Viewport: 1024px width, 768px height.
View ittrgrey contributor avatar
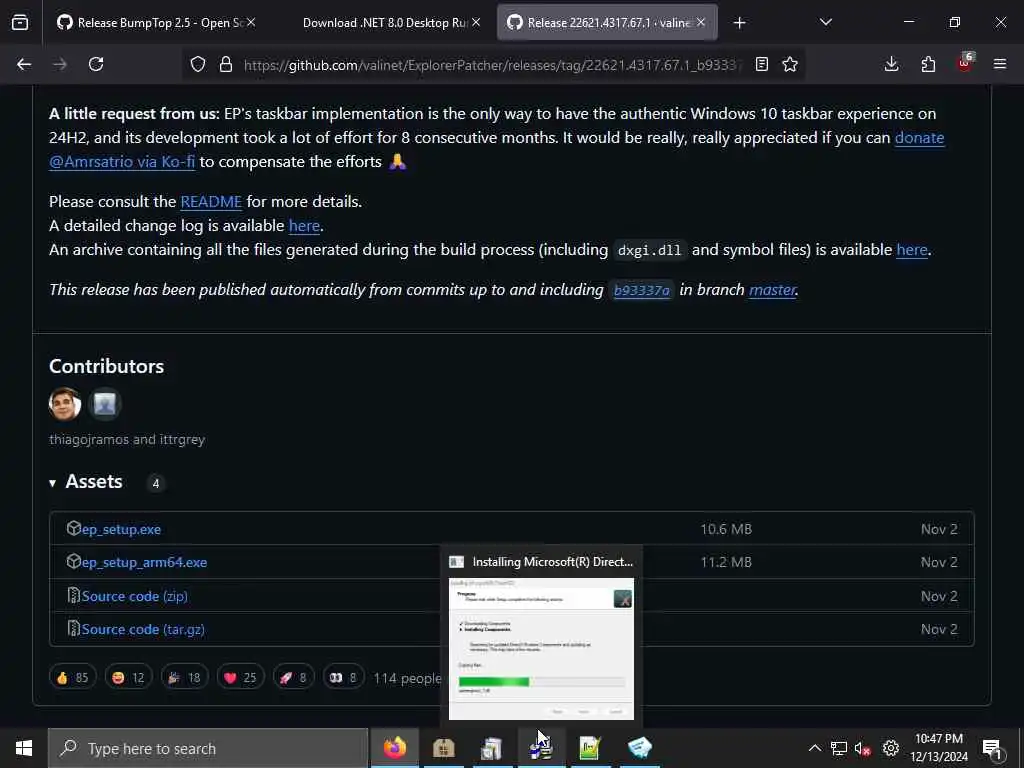[x=104, y=404]
